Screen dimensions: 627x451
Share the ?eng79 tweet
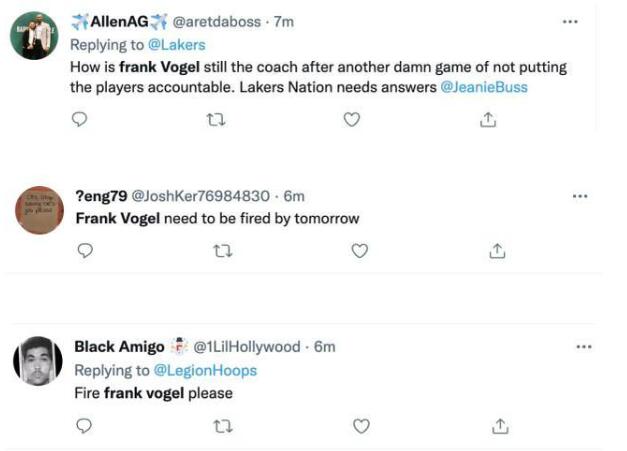tap(497, 252)
